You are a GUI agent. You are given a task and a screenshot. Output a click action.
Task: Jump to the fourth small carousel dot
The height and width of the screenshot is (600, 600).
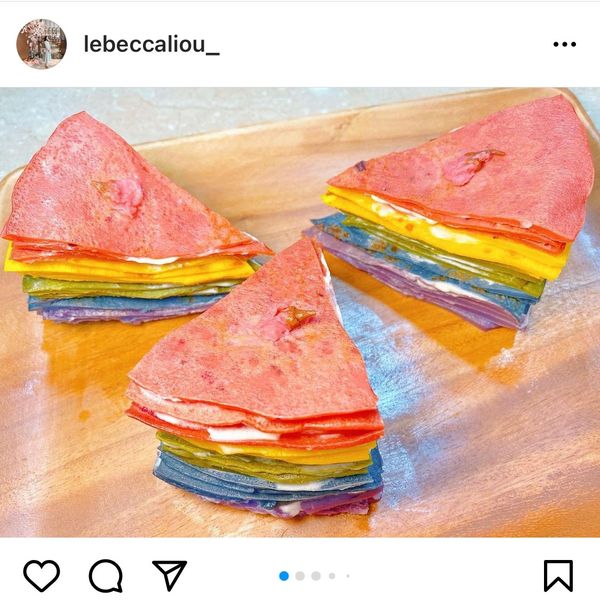[332, 576]
